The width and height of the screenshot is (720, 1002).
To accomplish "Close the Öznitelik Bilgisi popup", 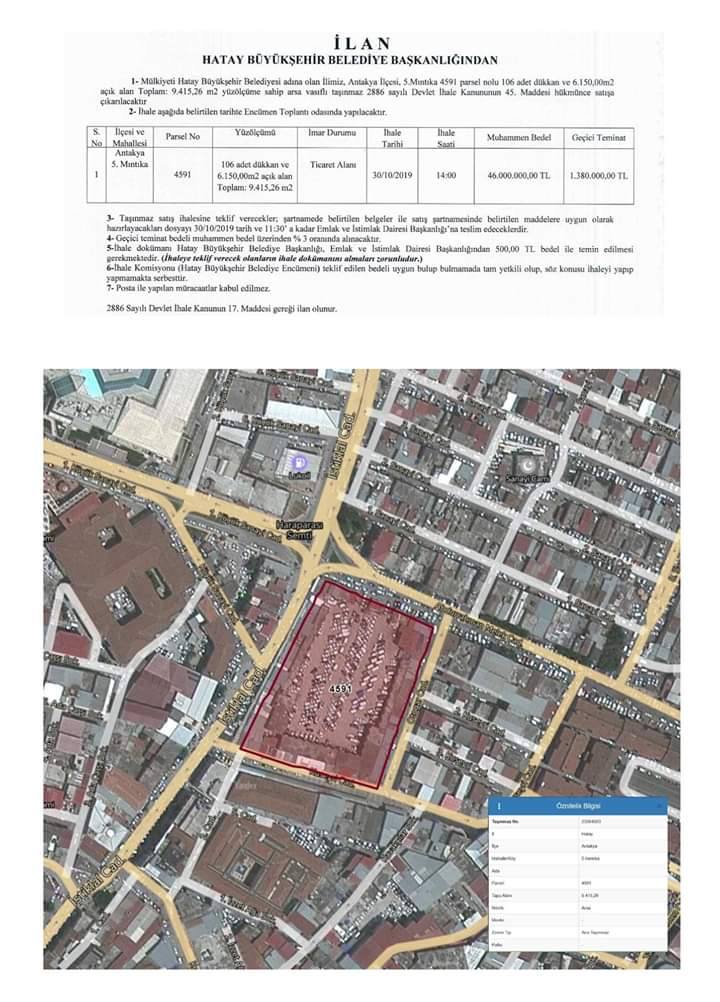I will click(x=659, y=806).
